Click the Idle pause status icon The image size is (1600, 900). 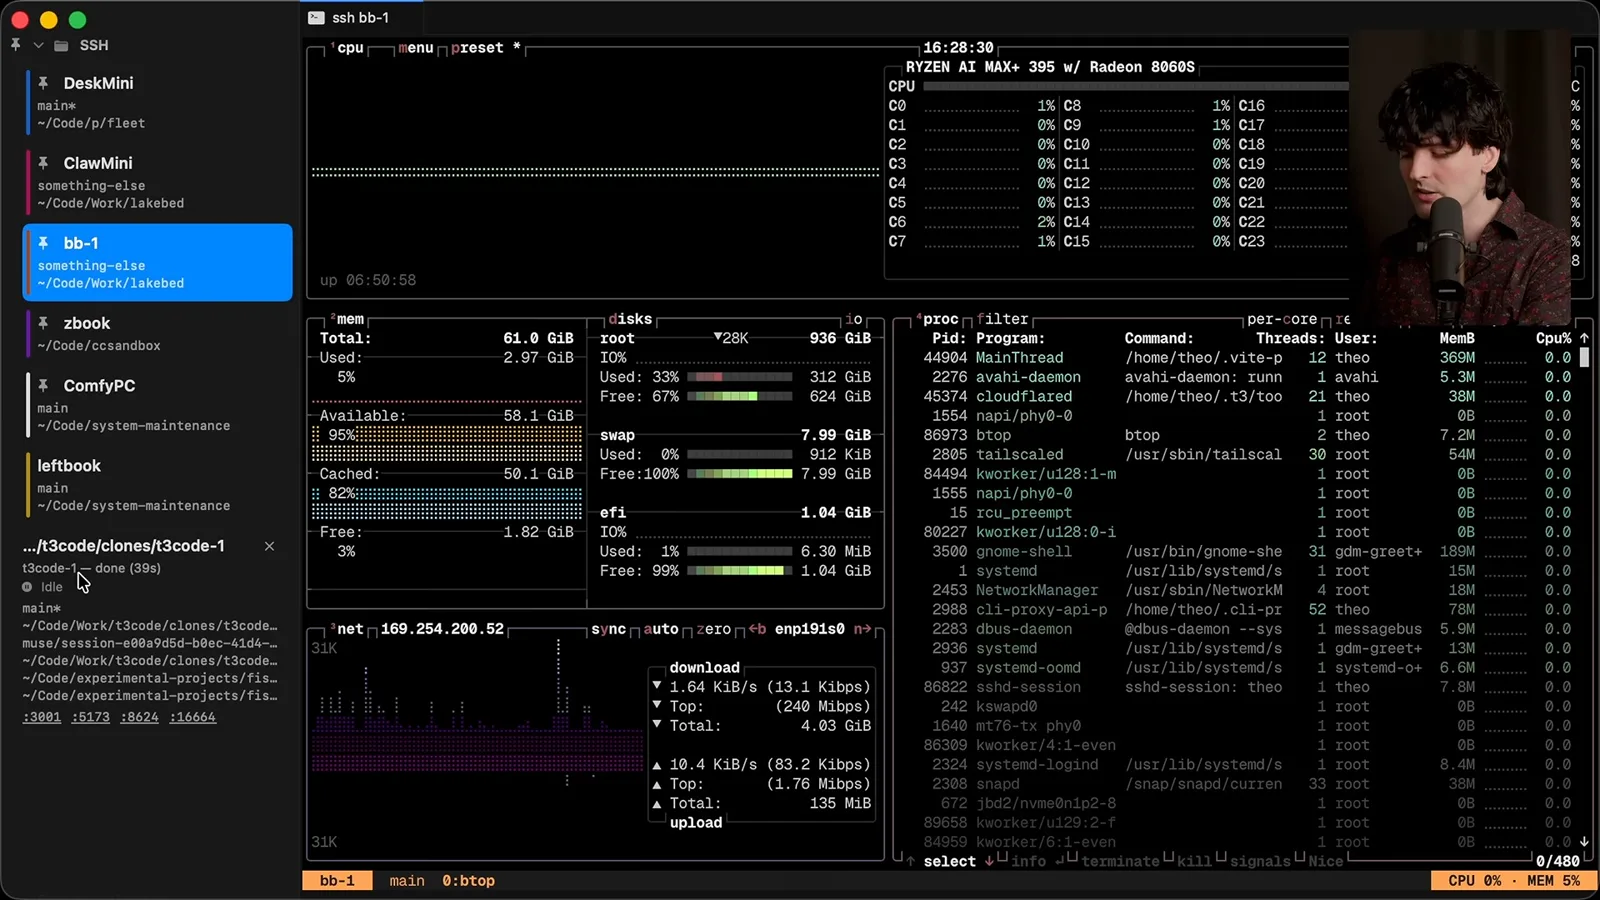[x=27, y=587]
